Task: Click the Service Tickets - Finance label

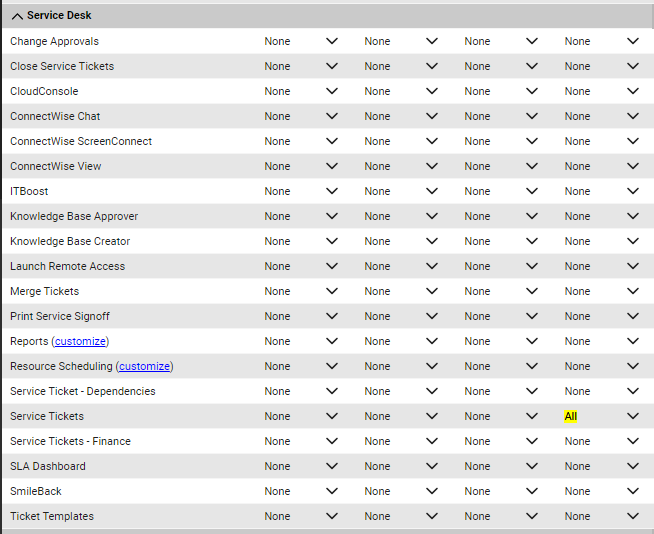Action: coord(70,441)
